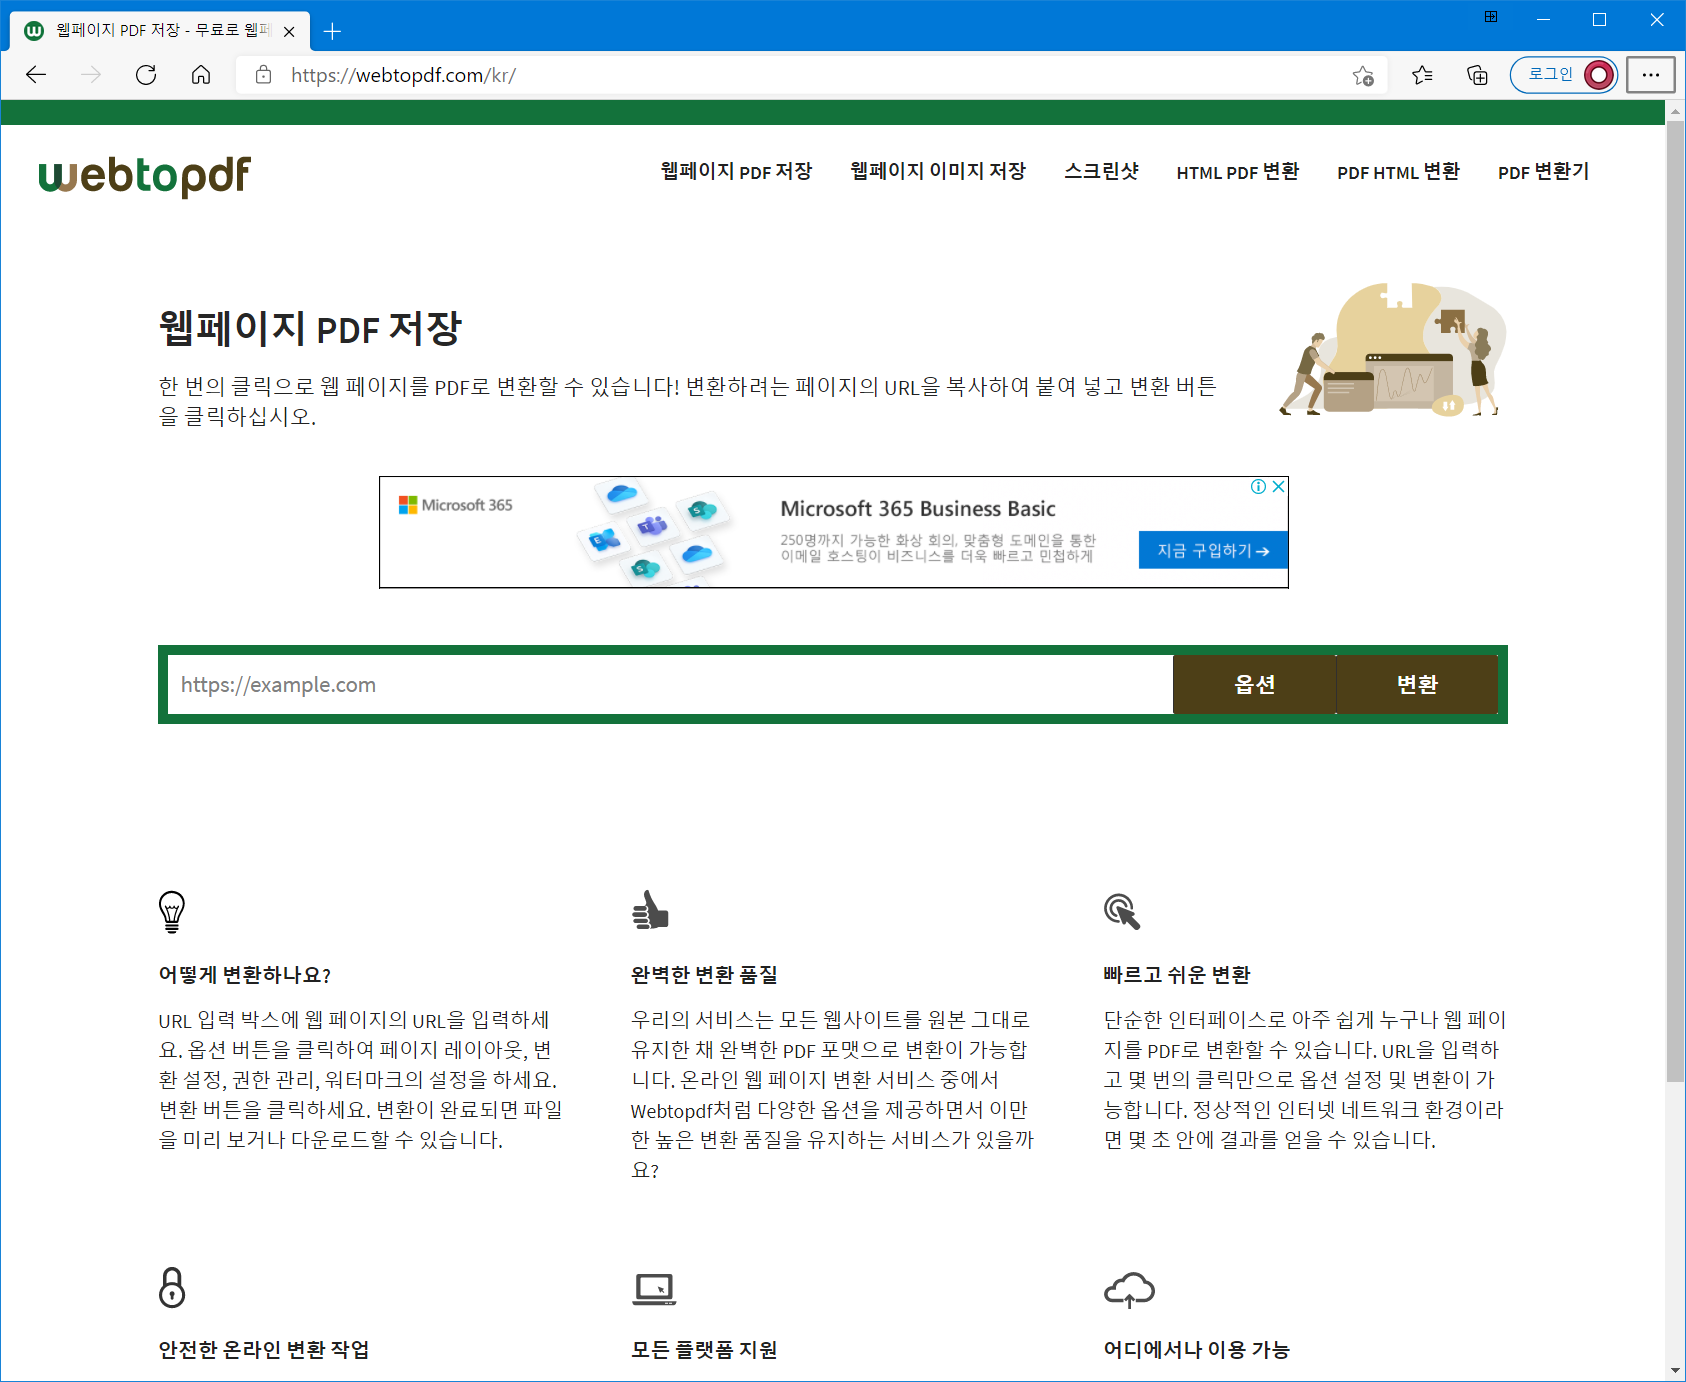The height and width of the screenshot is (1382, 1686).
Task: Click the cloud upload icon above 어디에서나 이용 가능
Action: click(1129, 1290)
